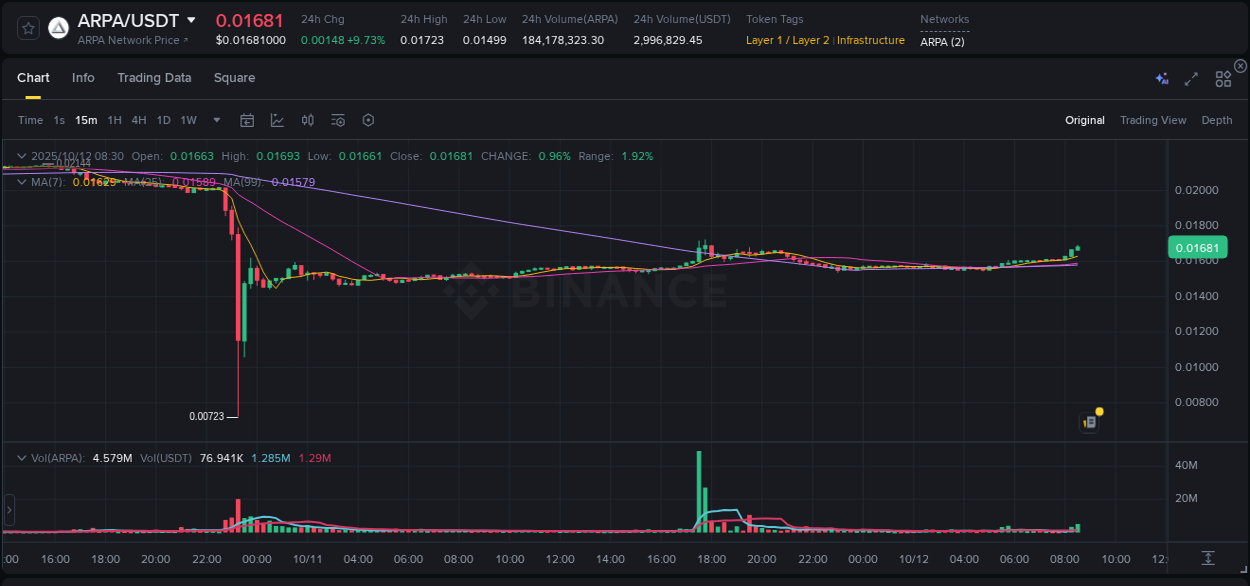Viewport: 1250px width, 586px height.
Task: Collapse the OHLC info row chevron
Action: [21, 156]
